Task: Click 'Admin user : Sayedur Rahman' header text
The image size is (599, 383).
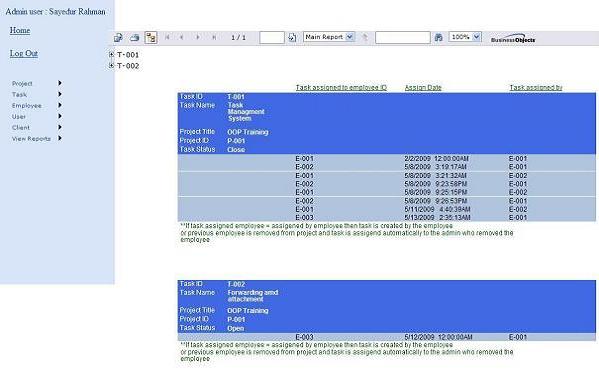Action: click(55, 11)
